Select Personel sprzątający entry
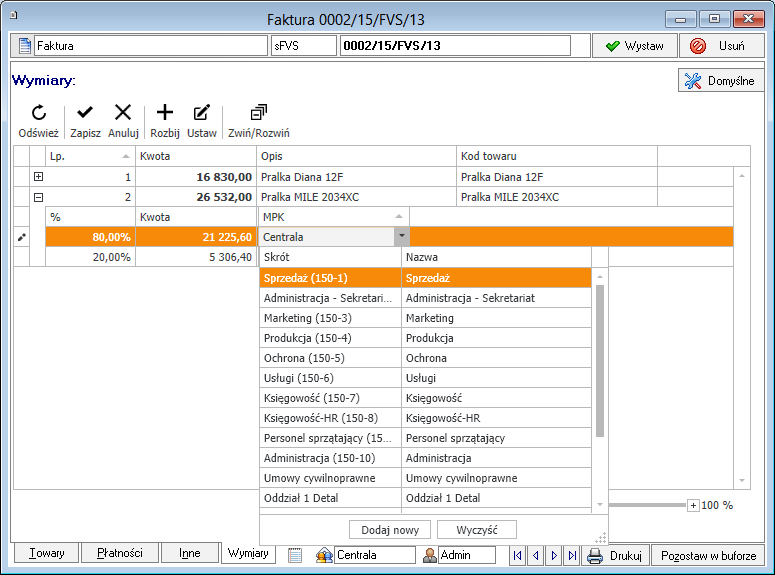Screen dimensions: 775x575 click(x=426, y=438)
